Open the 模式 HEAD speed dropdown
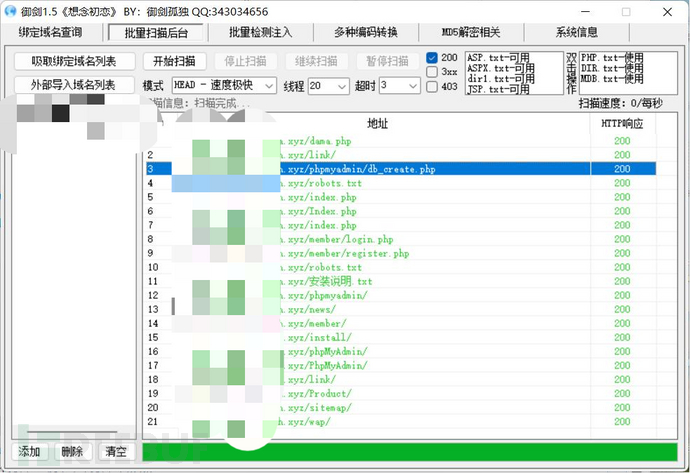Viewport: 690px width, 473px height. (x=224, y=85)
